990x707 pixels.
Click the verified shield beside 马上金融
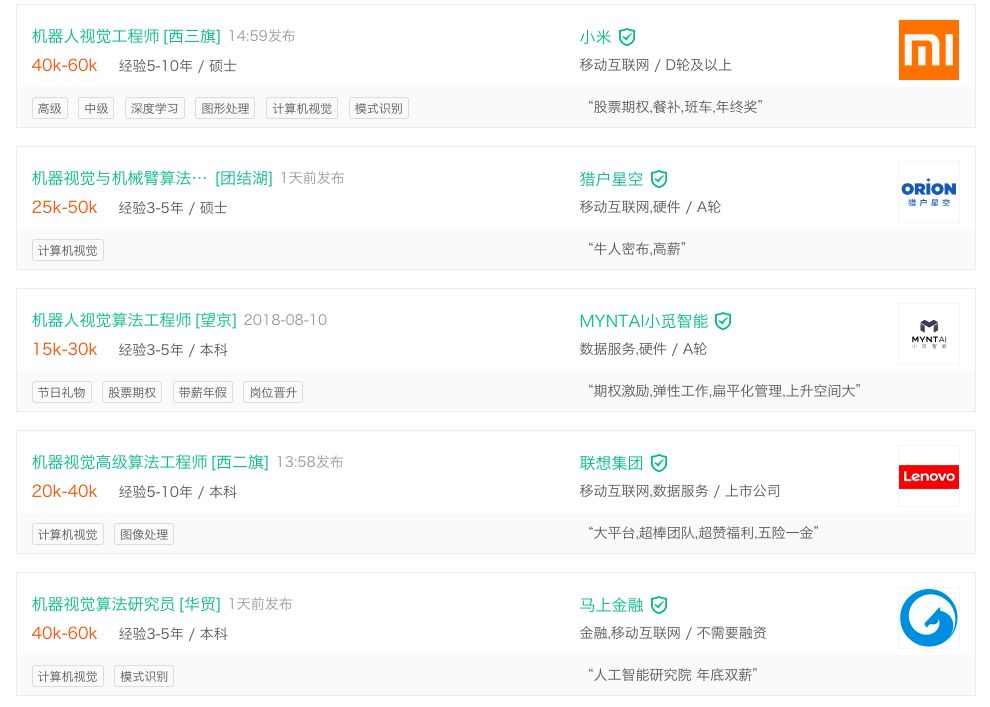[659, 605]
